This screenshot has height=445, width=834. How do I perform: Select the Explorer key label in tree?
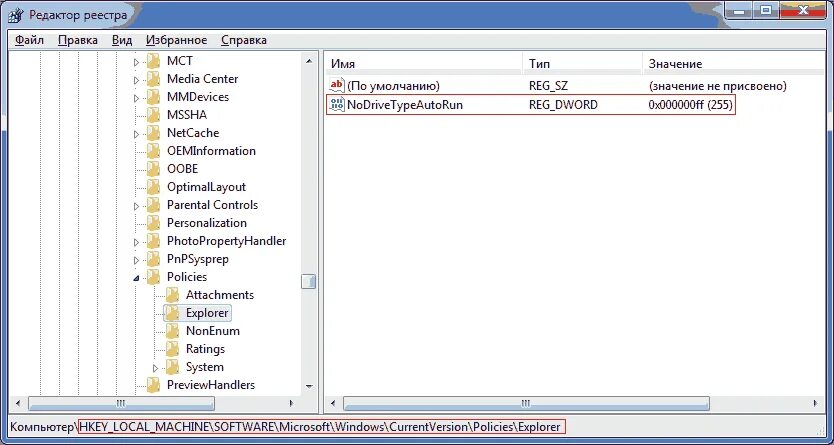(x=207, y=313)
